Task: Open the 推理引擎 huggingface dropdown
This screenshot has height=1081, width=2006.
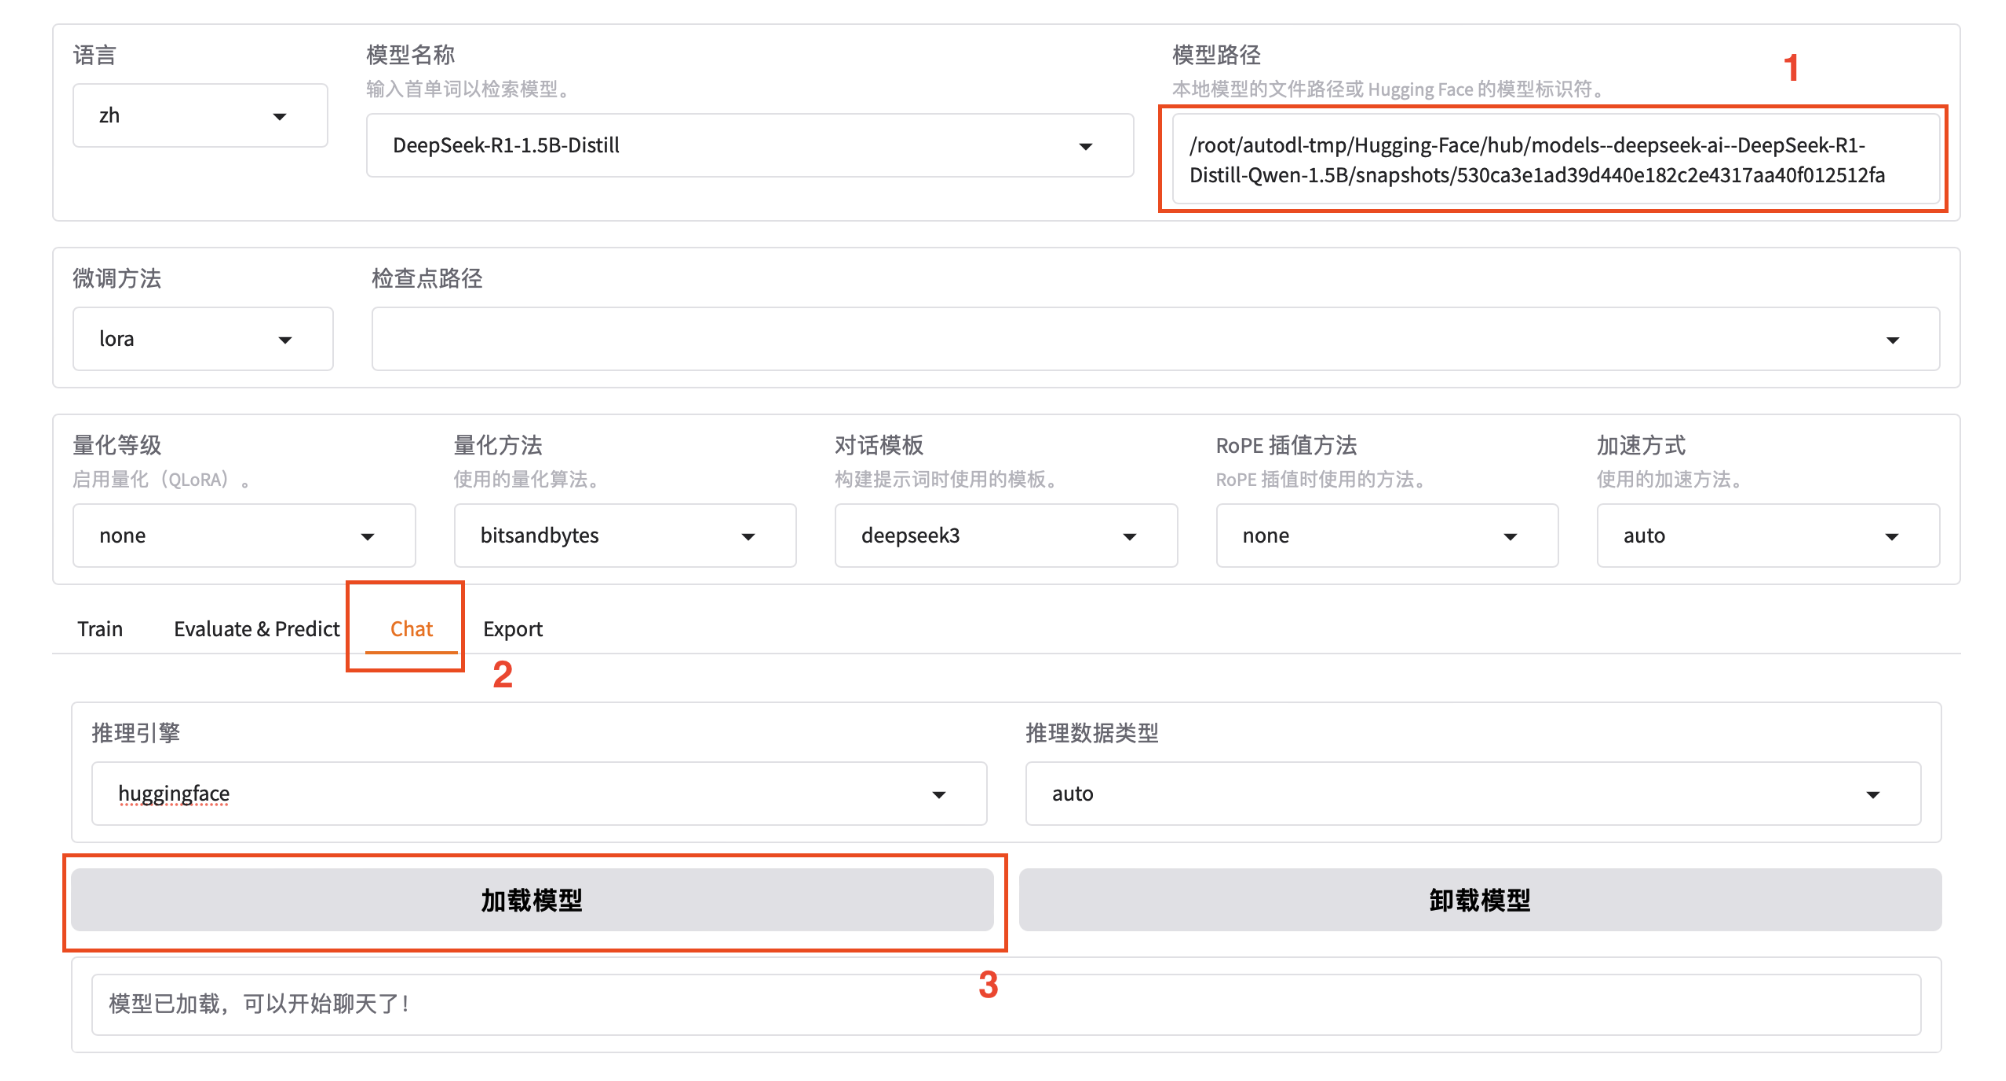Action: [x=538, y=794]
